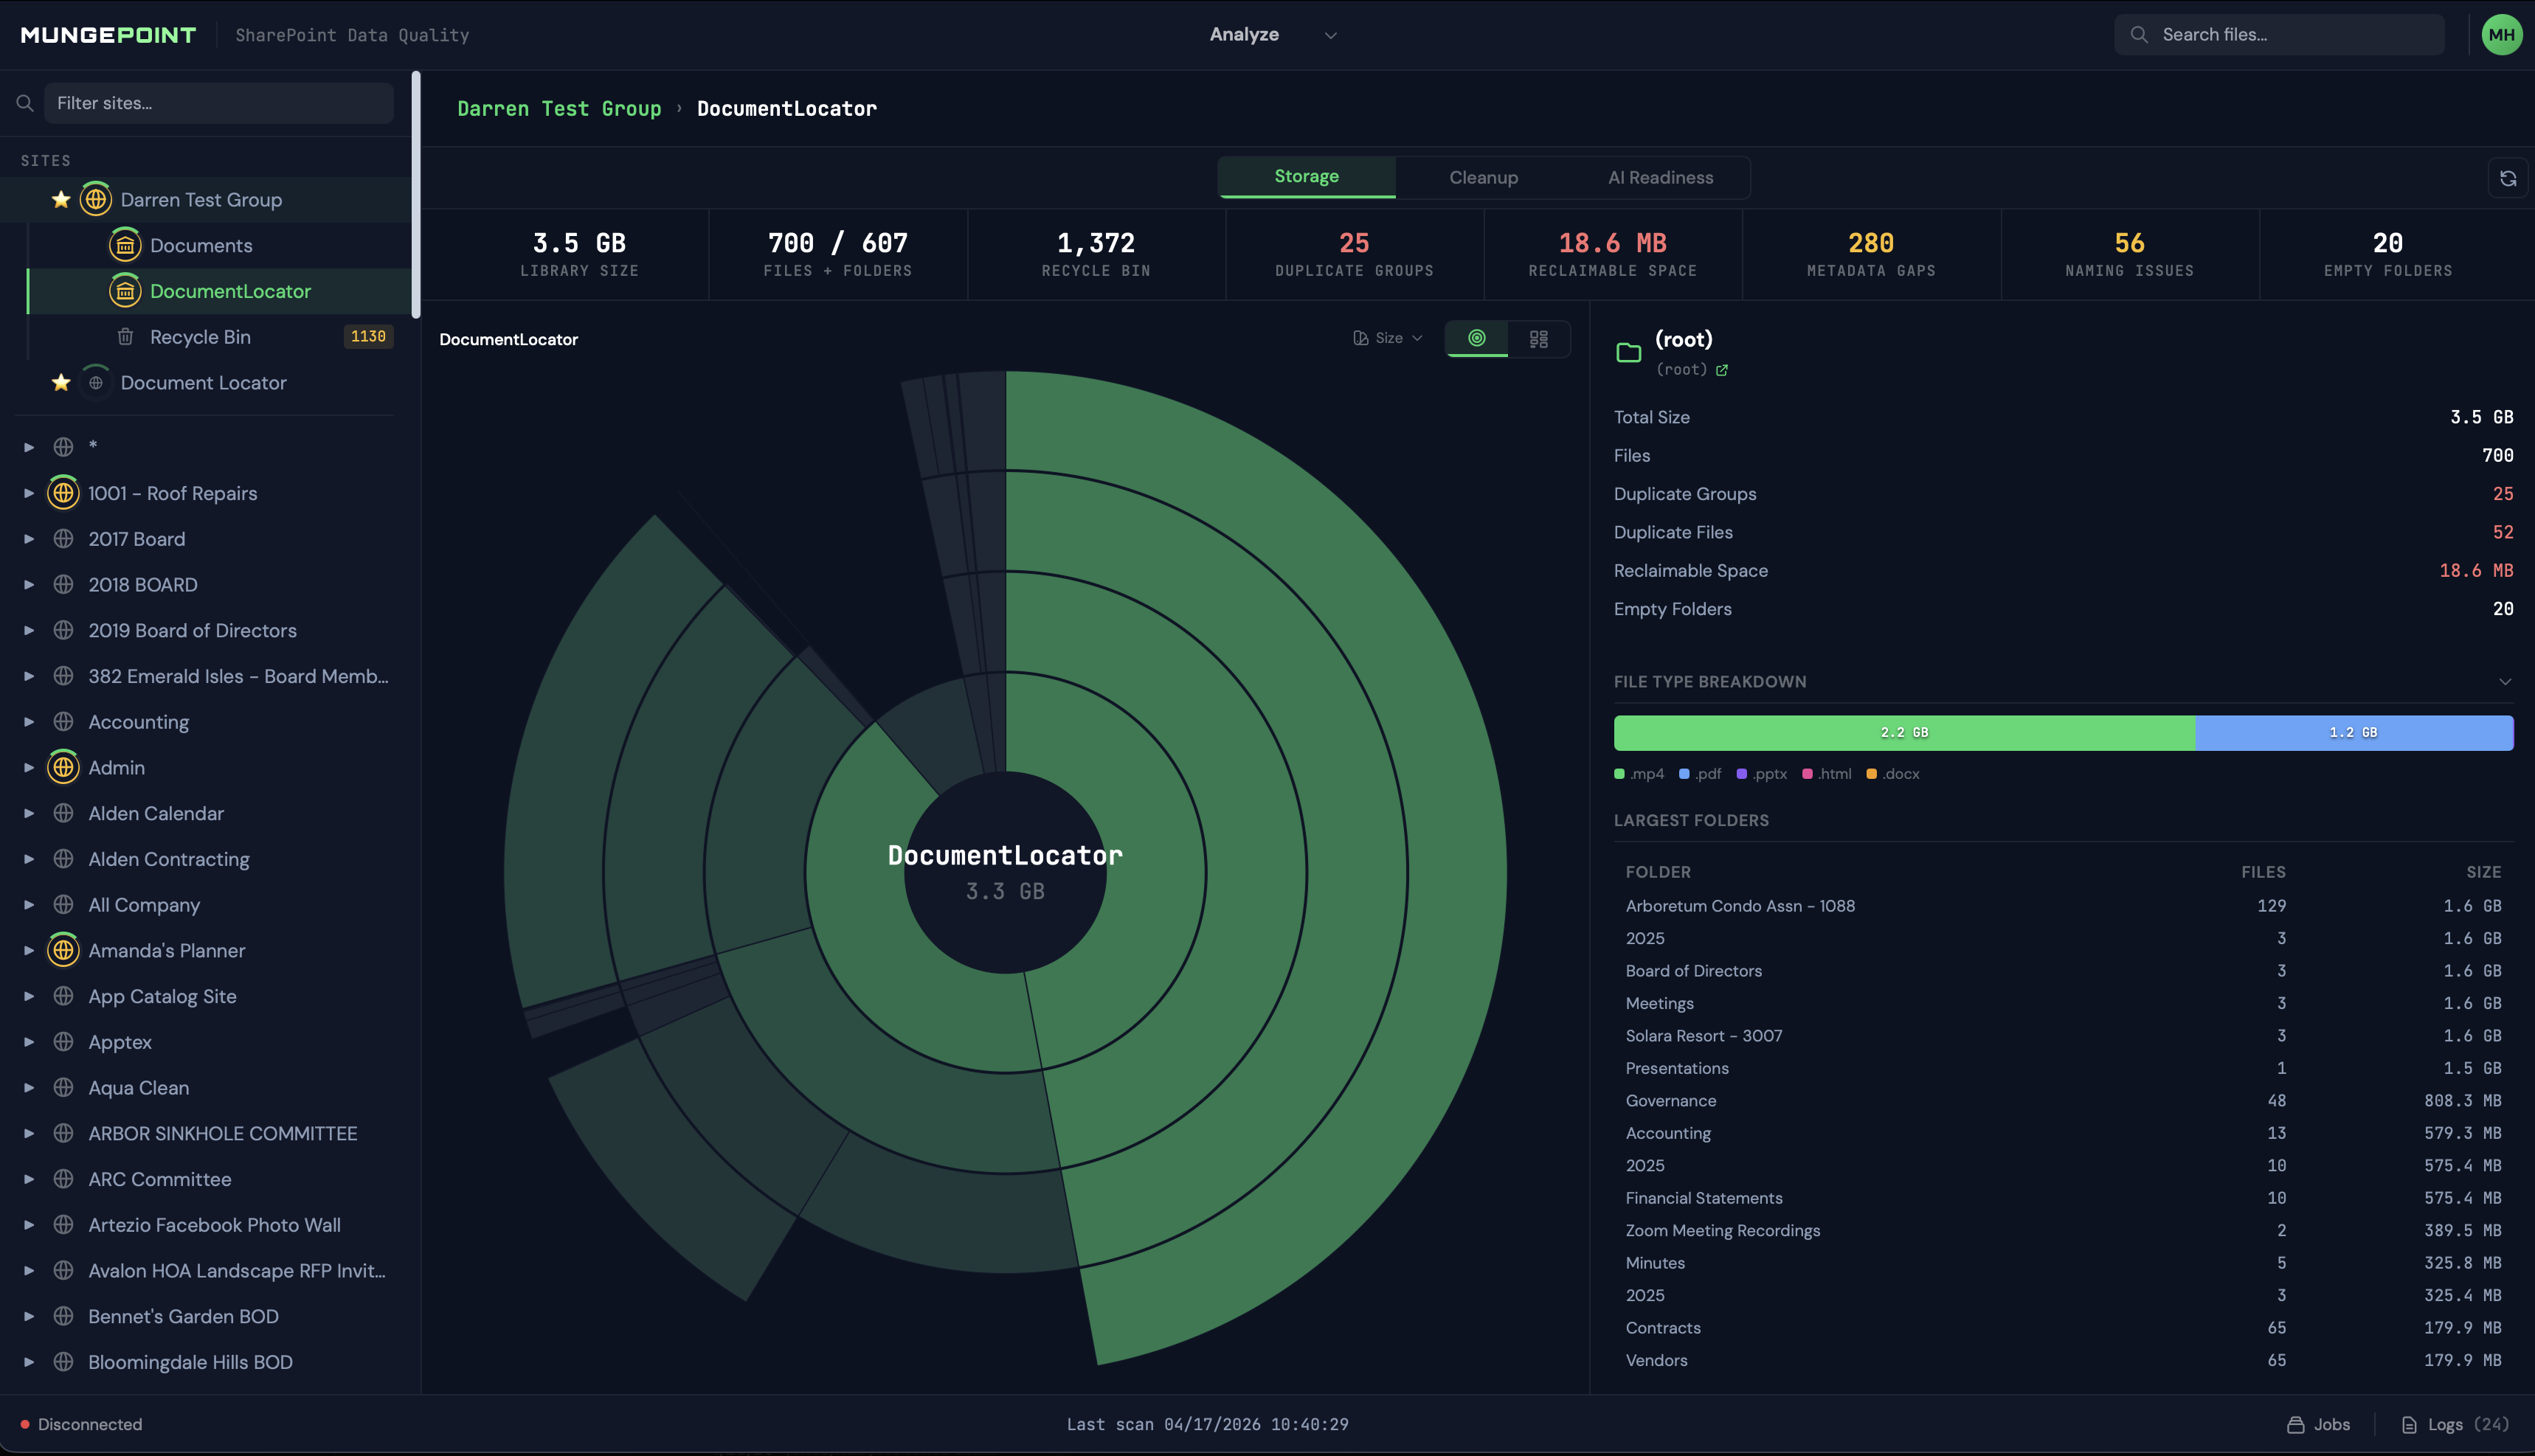Viewport: 2535px width, 1456px height.
Task: Collapse the File Type Breakdown section
Action: click(x=2504, y=682)
